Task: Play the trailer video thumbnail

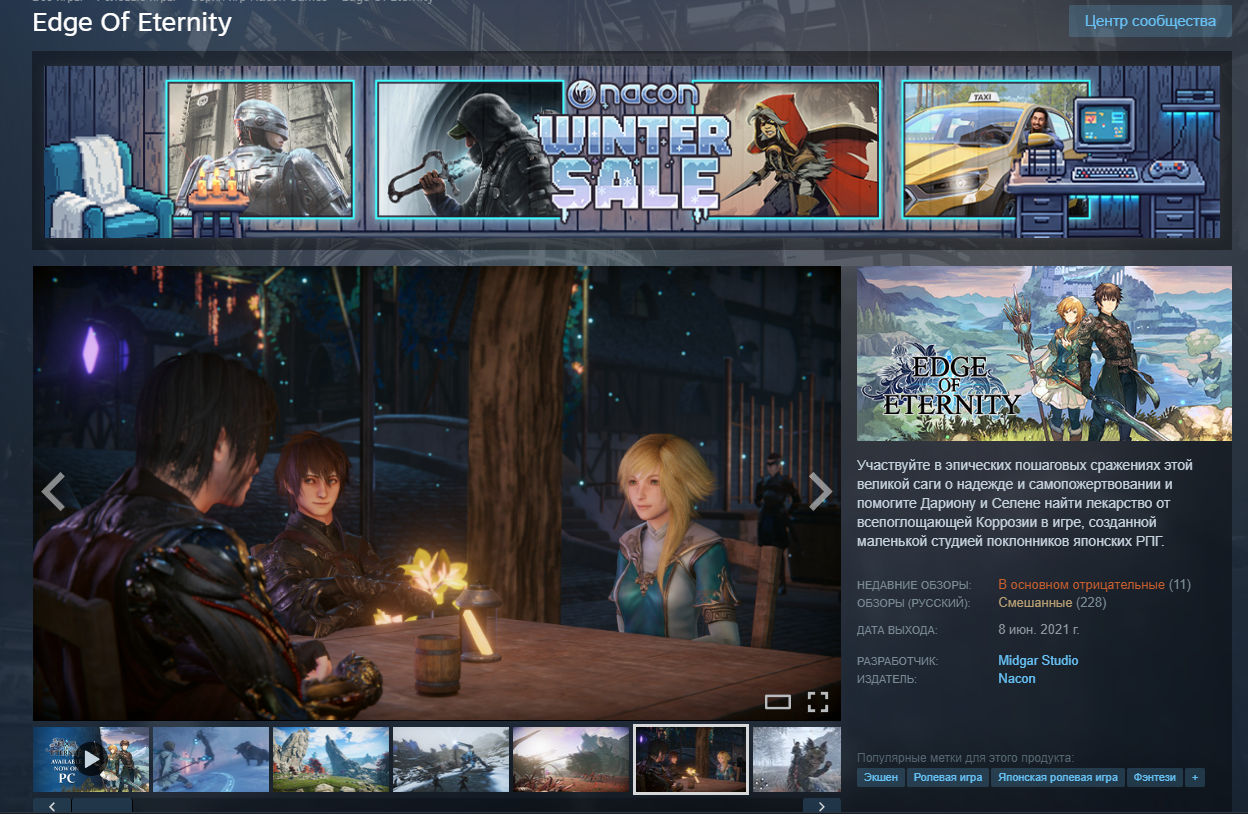Action: pos(91,760)
